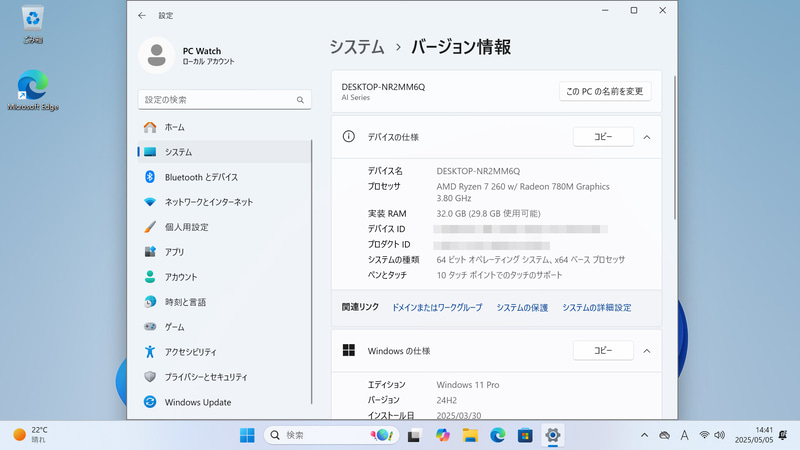
Task: Open アクセシビリティ in the sidebar
Action: (224, 352)
